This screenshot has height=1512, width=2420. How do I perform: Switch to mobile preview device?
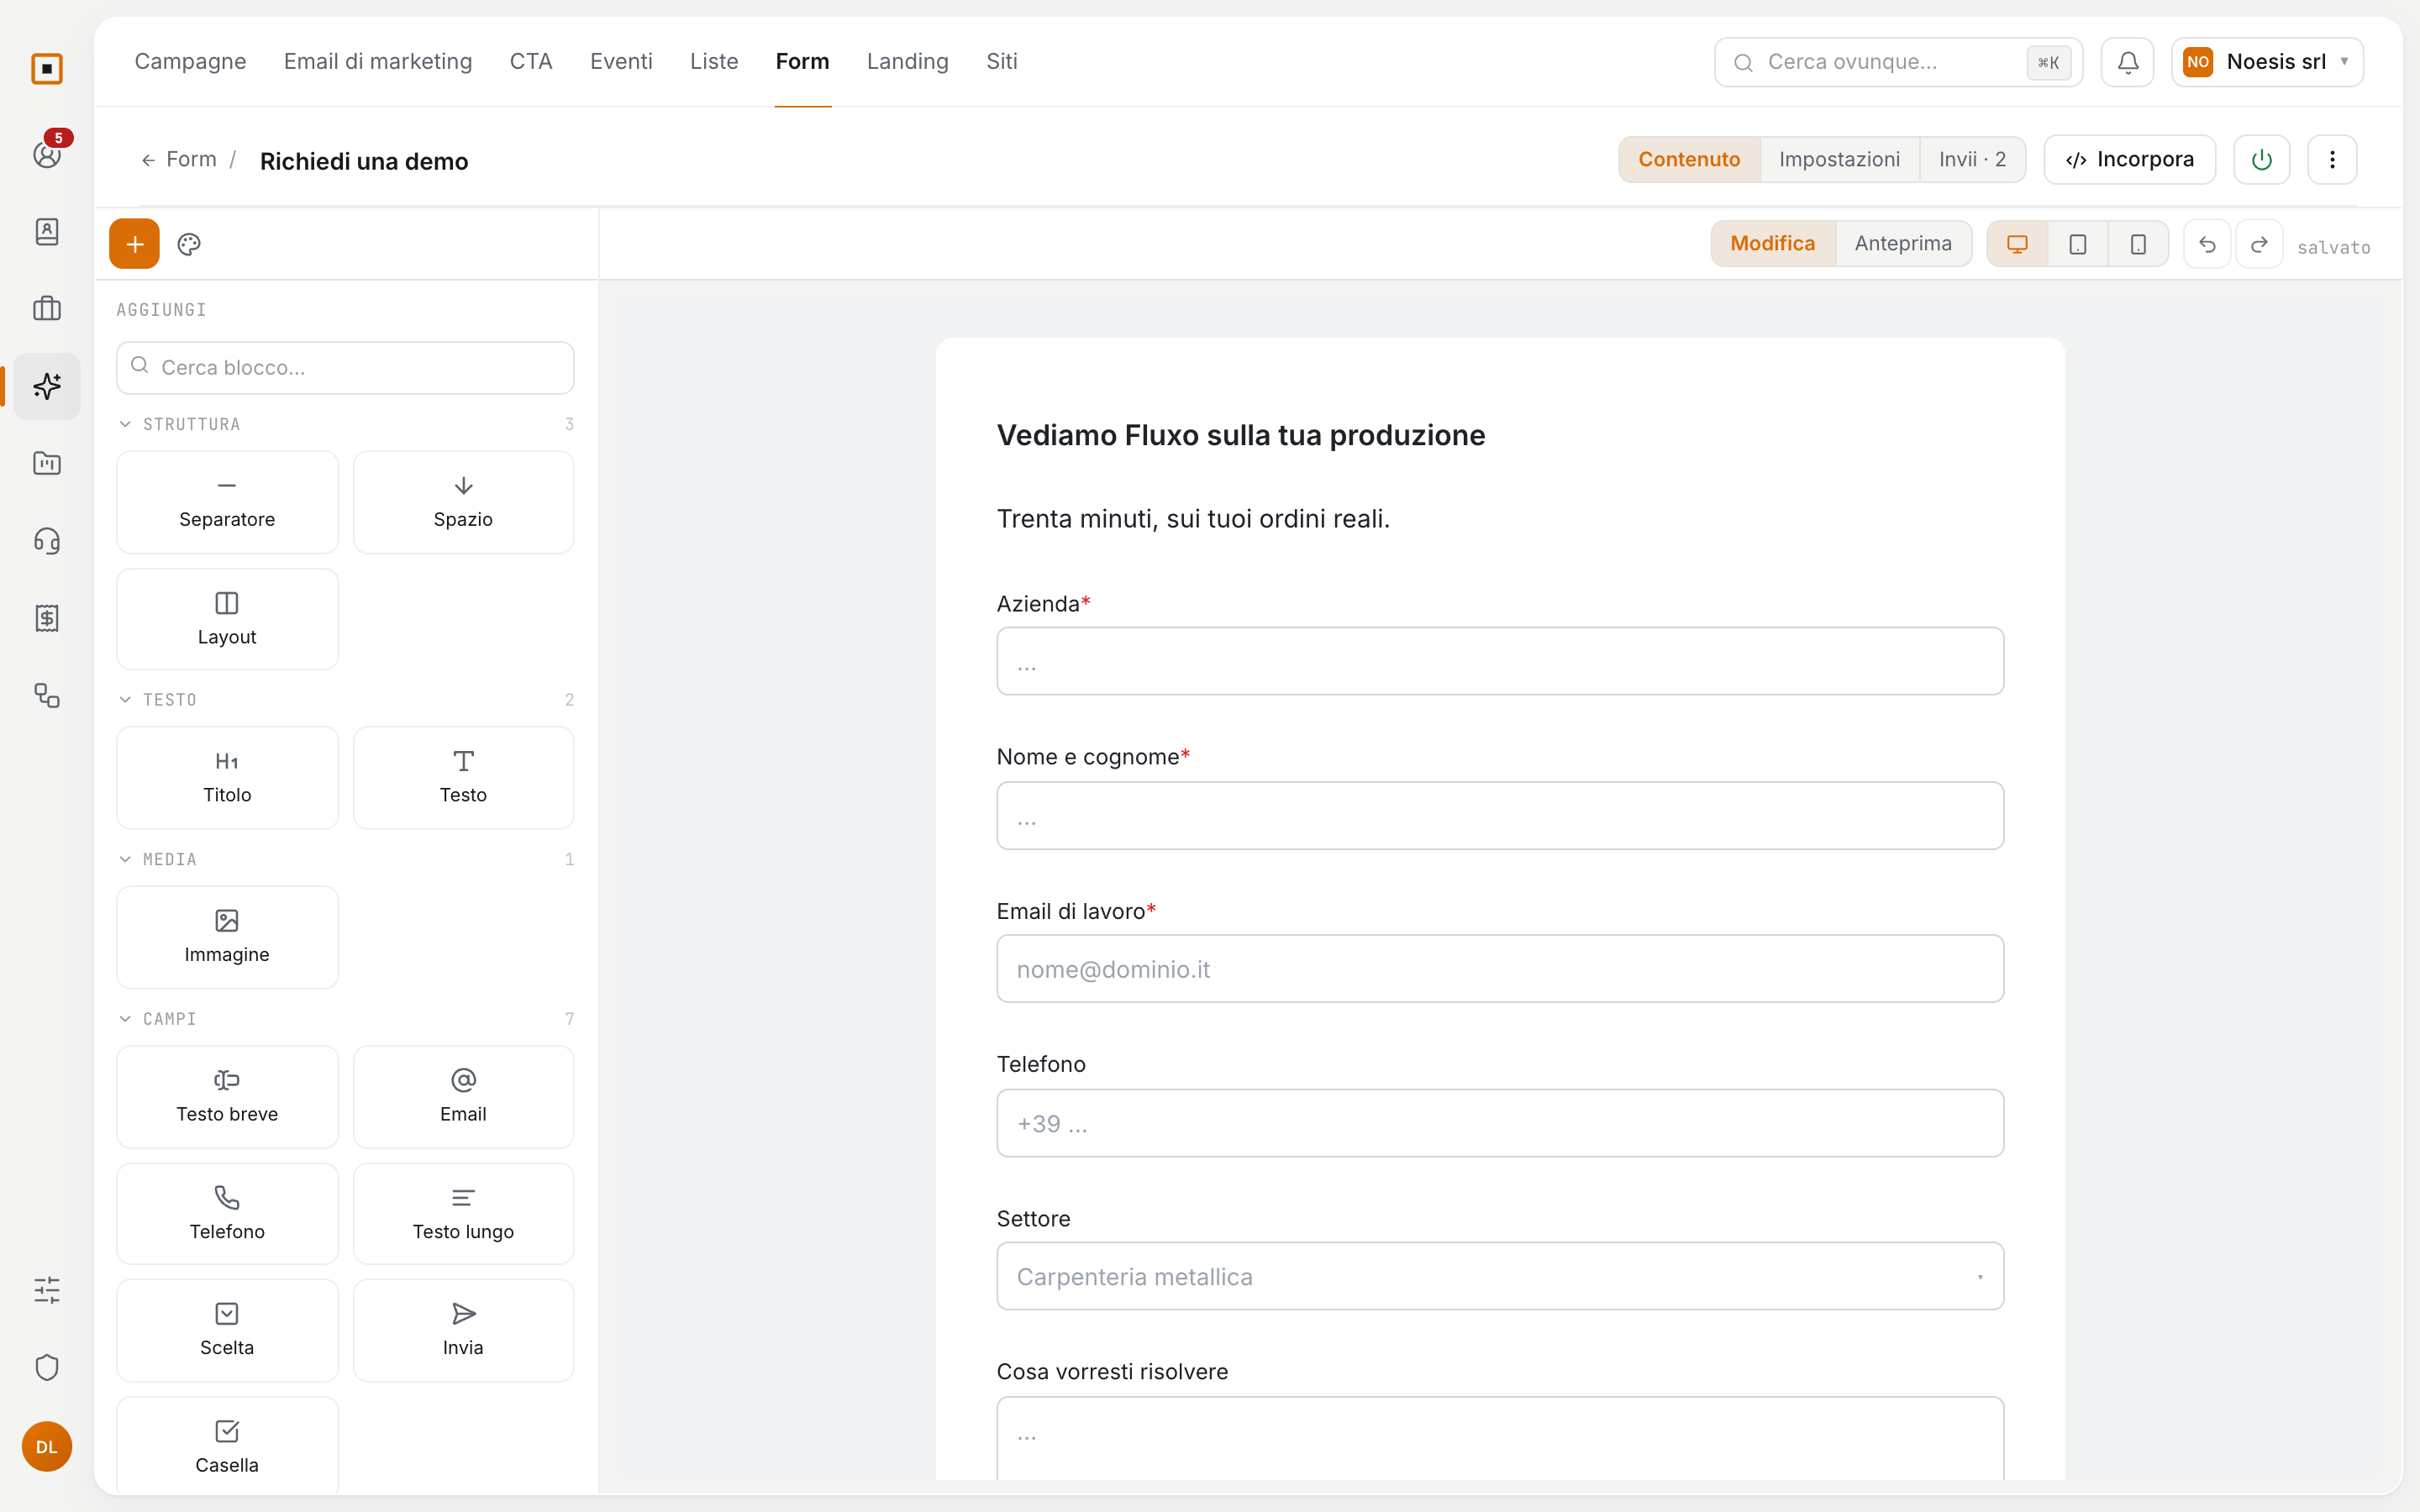[x=2138, y=244]
